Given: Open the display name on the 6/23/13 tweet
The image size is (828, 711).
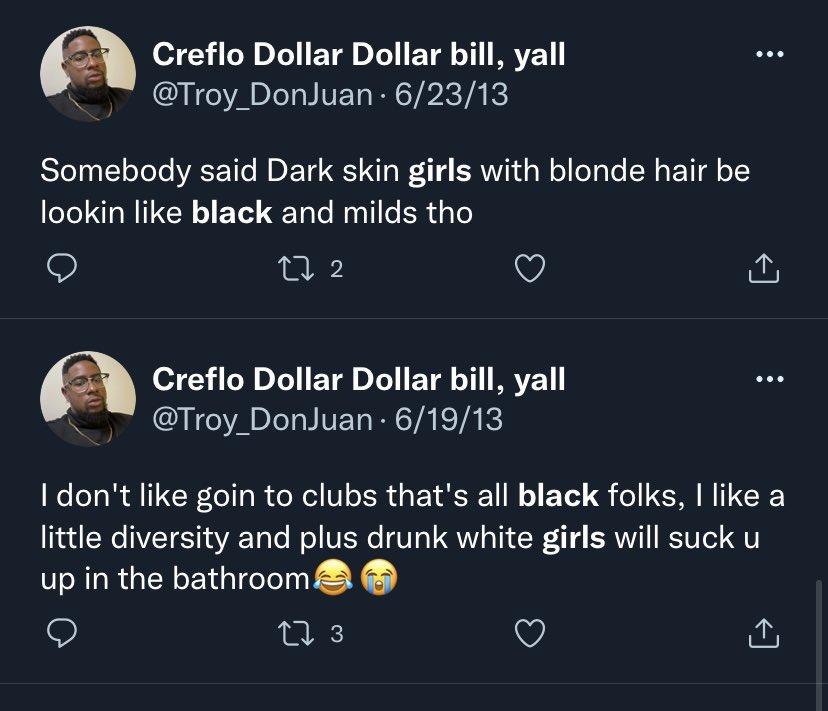Looking at the screenshot, I should tap(359, 54).
